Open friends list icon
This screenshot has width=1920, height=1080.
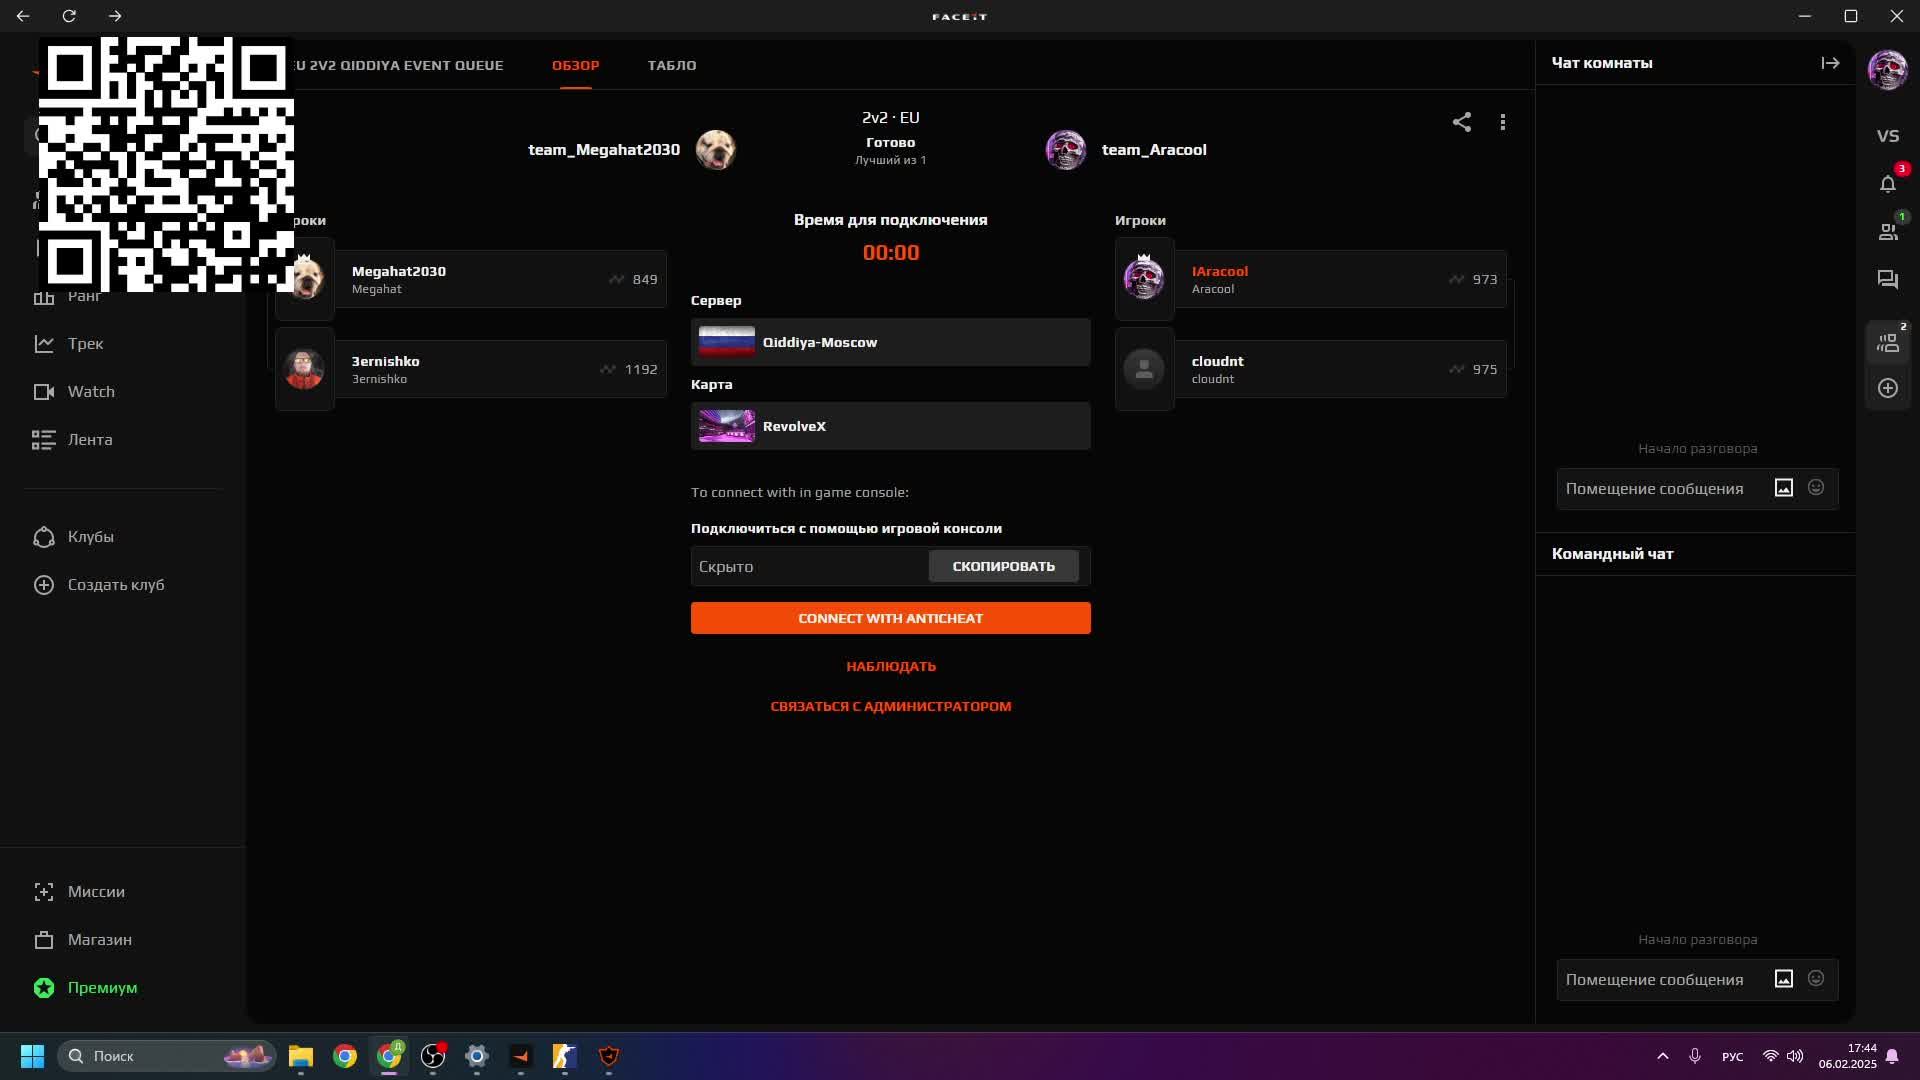click(x=1887, y=232)
